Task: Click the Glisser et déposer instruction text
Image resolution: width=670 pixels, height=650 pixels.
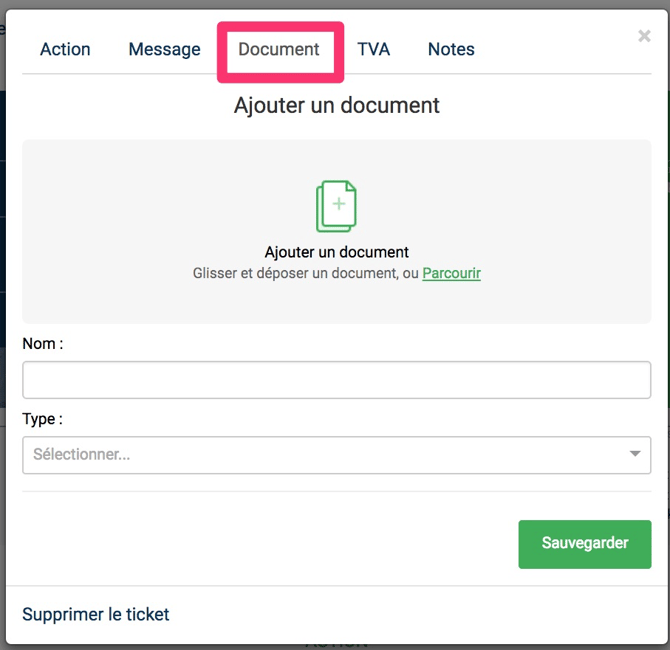Action: pos(305,273)
